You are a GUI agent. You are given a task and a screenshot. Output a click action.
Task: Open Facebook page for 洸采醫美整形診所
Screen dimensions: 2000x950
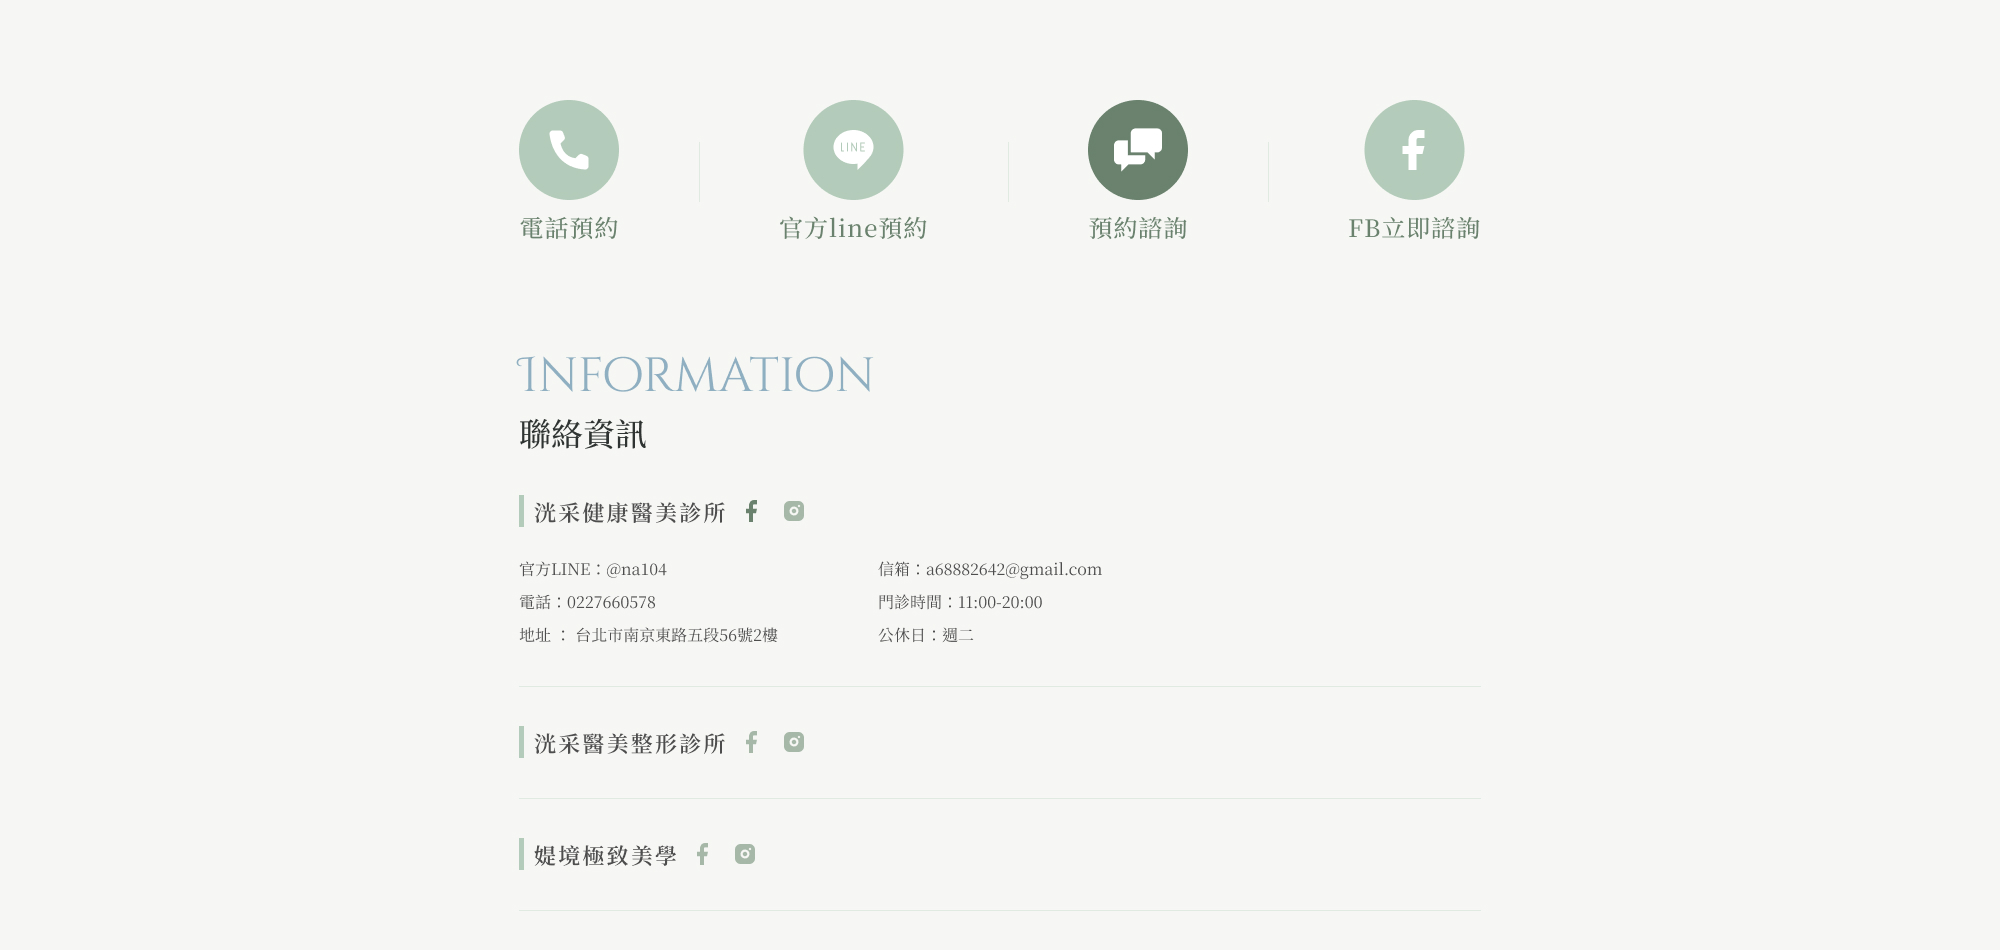click(751, 742)
